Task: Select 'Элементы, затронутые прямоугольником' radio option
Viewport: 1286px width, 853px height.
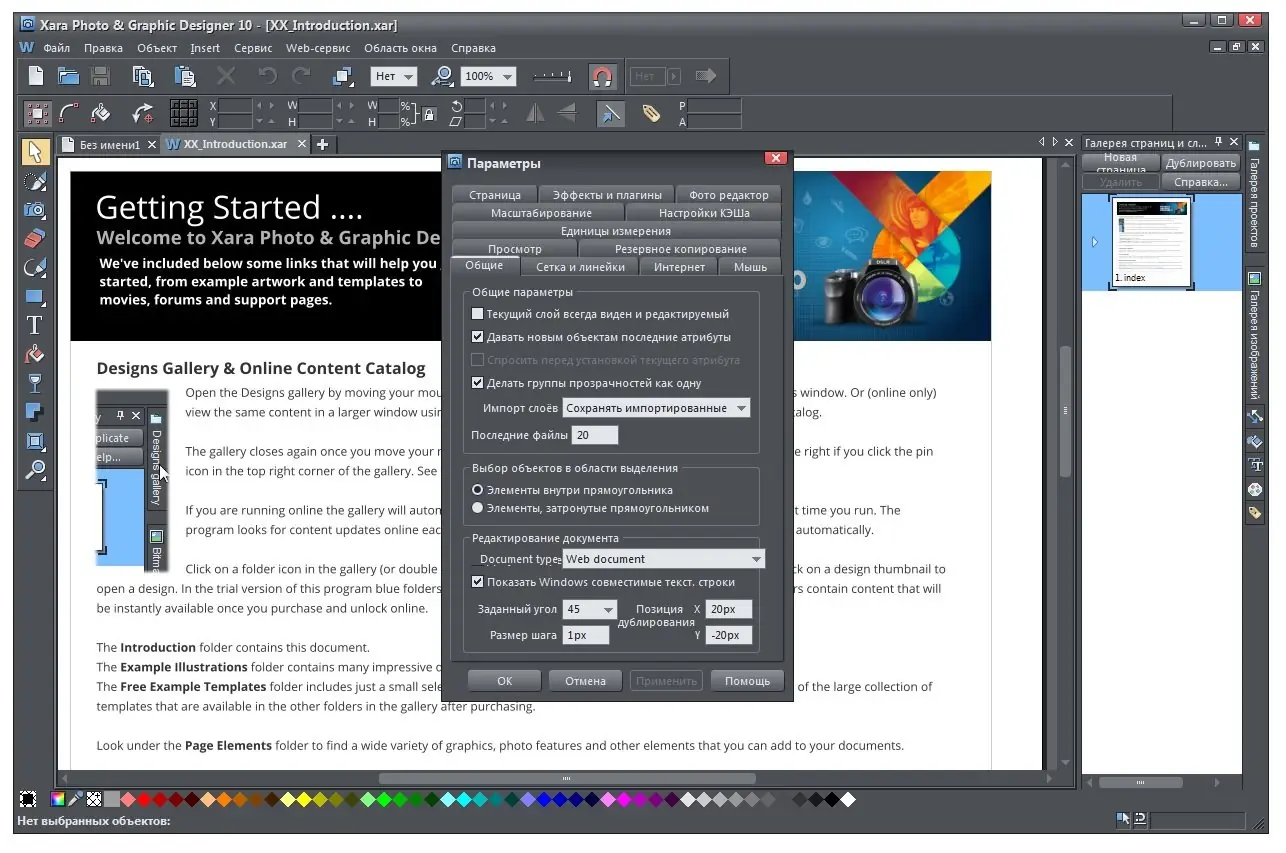Action: (x=478, y=508)
